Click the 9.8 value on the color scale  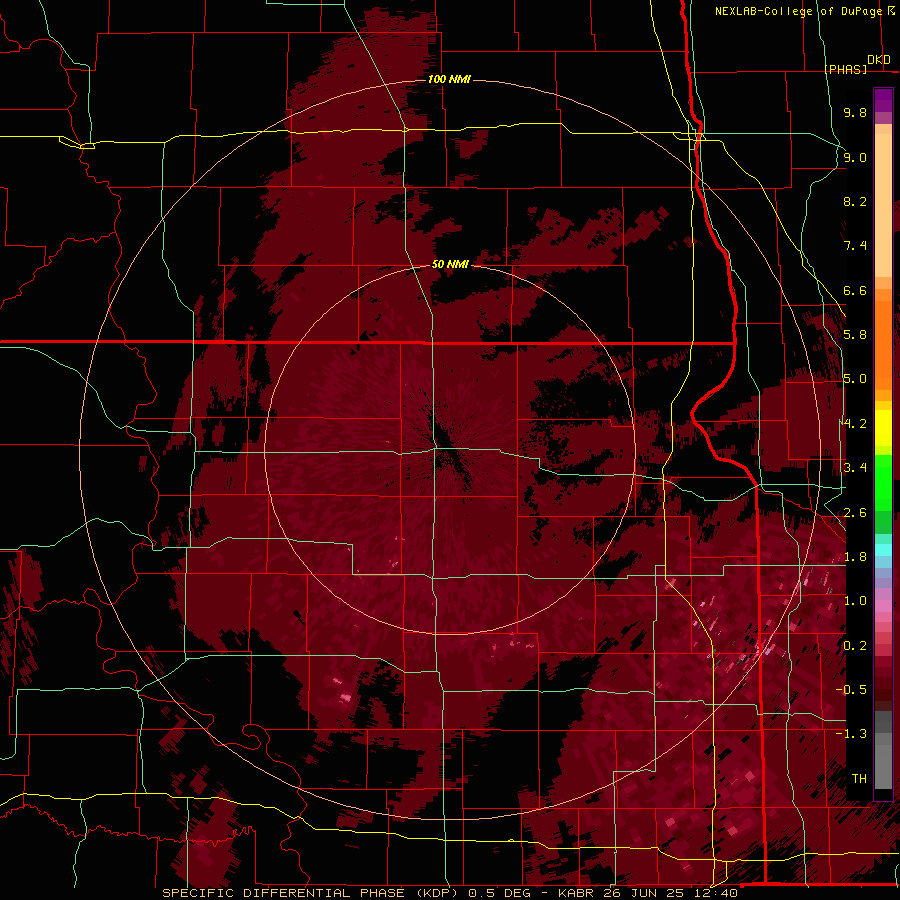pyautogui.click(x=855, y=112)
